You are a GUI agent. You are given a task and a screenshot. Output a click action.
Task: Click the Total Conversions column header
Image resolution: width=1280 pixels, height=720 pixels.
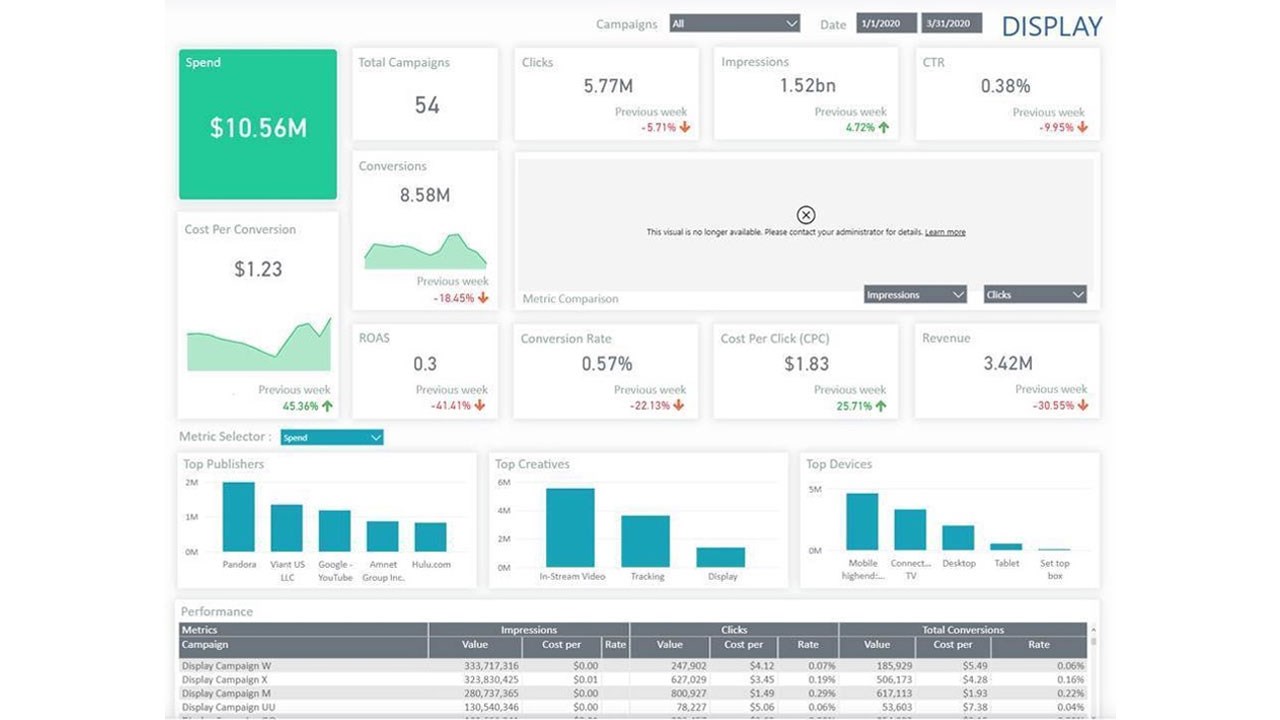coord(963,630)
